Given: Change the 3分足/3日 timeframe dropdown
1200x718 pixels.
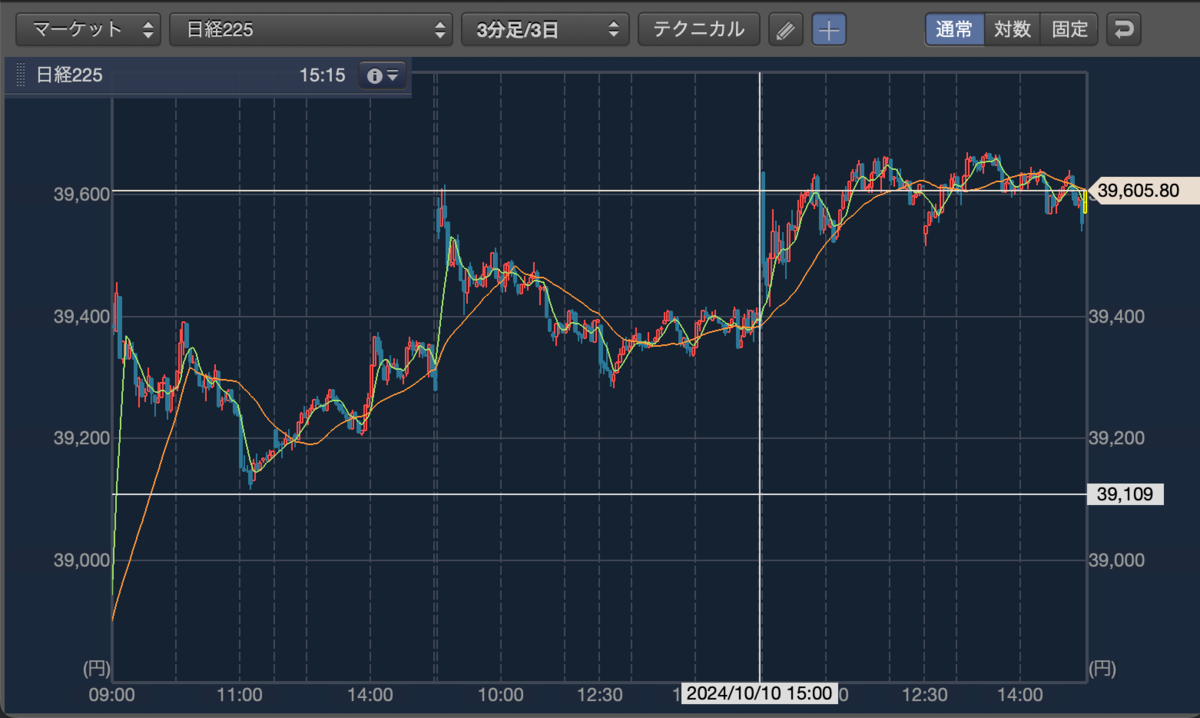Looking at the screenshot, I should 545,29.
